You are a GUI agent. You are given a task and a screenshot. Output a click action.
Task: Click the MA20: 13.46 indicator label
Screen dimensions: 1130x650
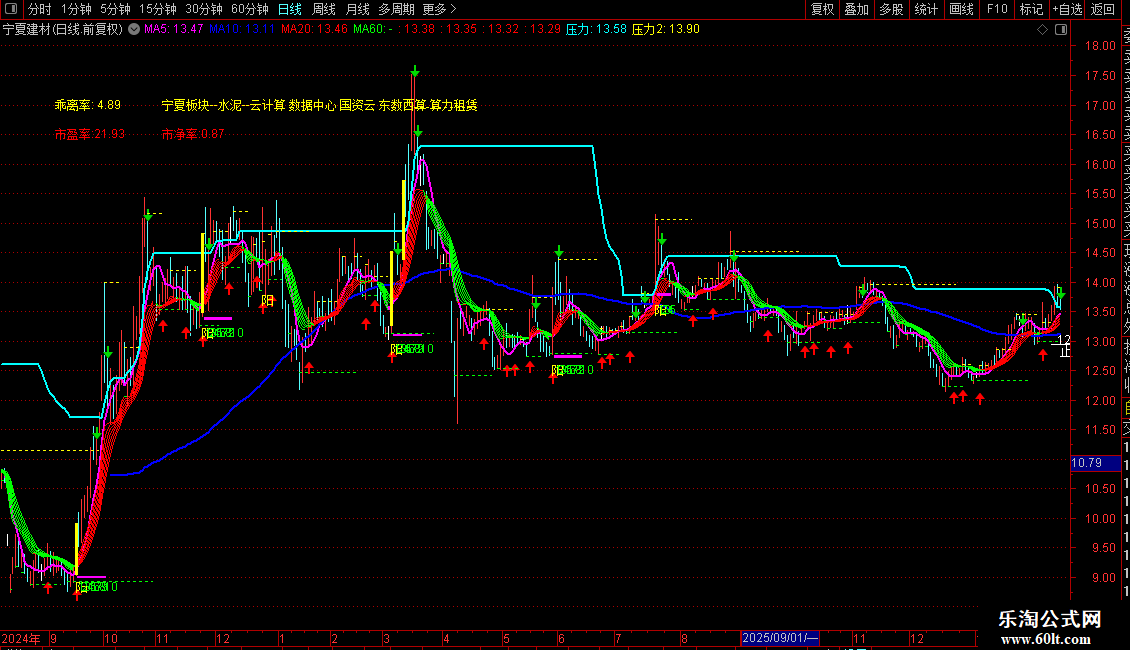click(x=314, y=29)
